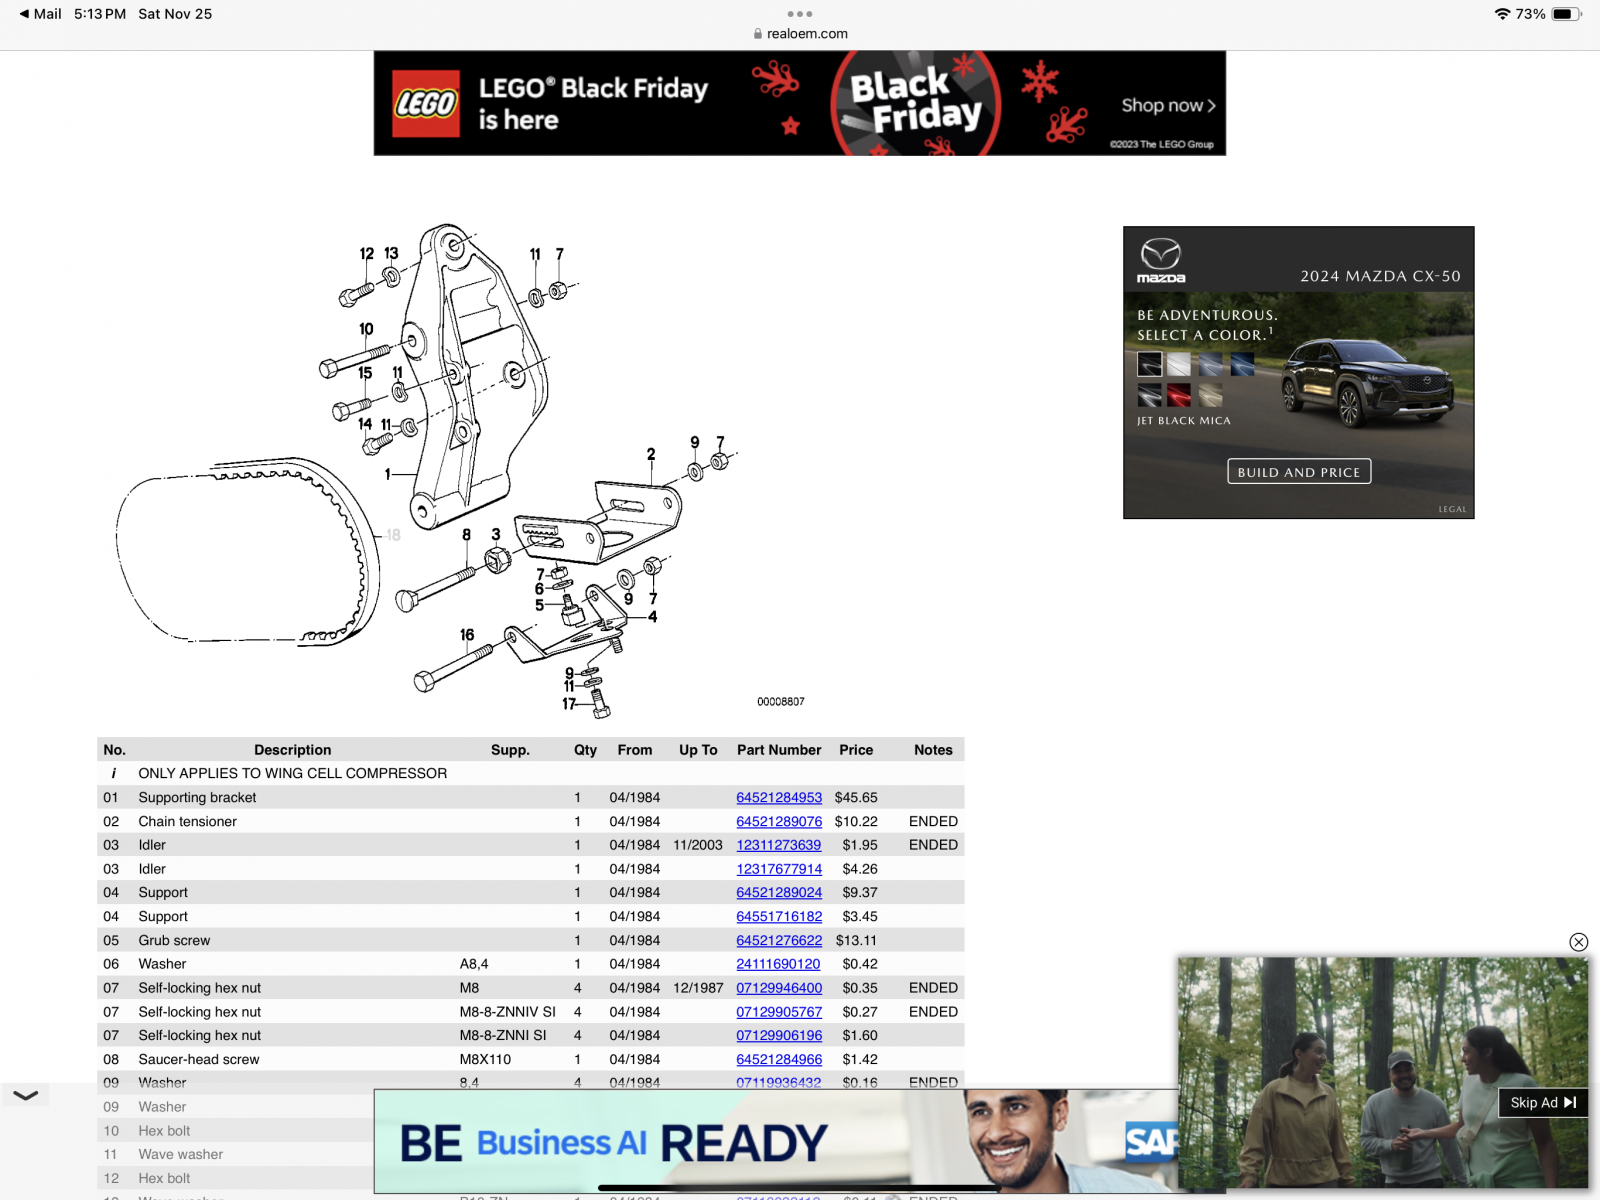
Task: Close the floating video ad
Action: click(x=1578, y=942)
